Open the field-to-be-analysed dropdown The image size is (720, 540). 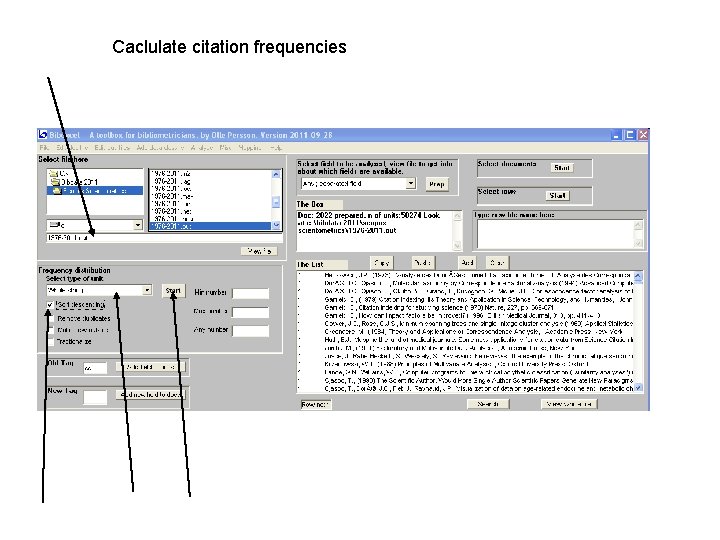click(x=411, y=184)
